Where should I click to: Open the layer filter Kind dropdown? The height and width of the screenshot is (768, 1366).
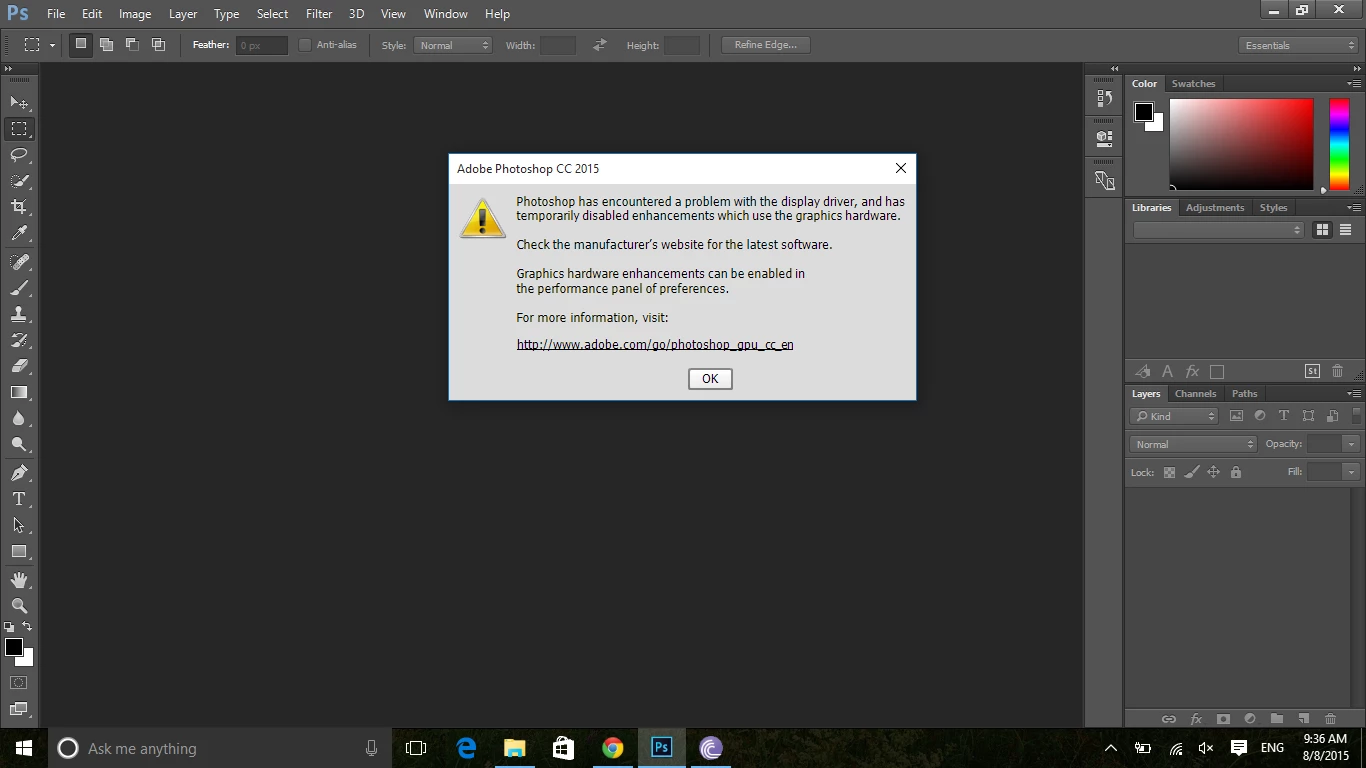click(1175, 416)
